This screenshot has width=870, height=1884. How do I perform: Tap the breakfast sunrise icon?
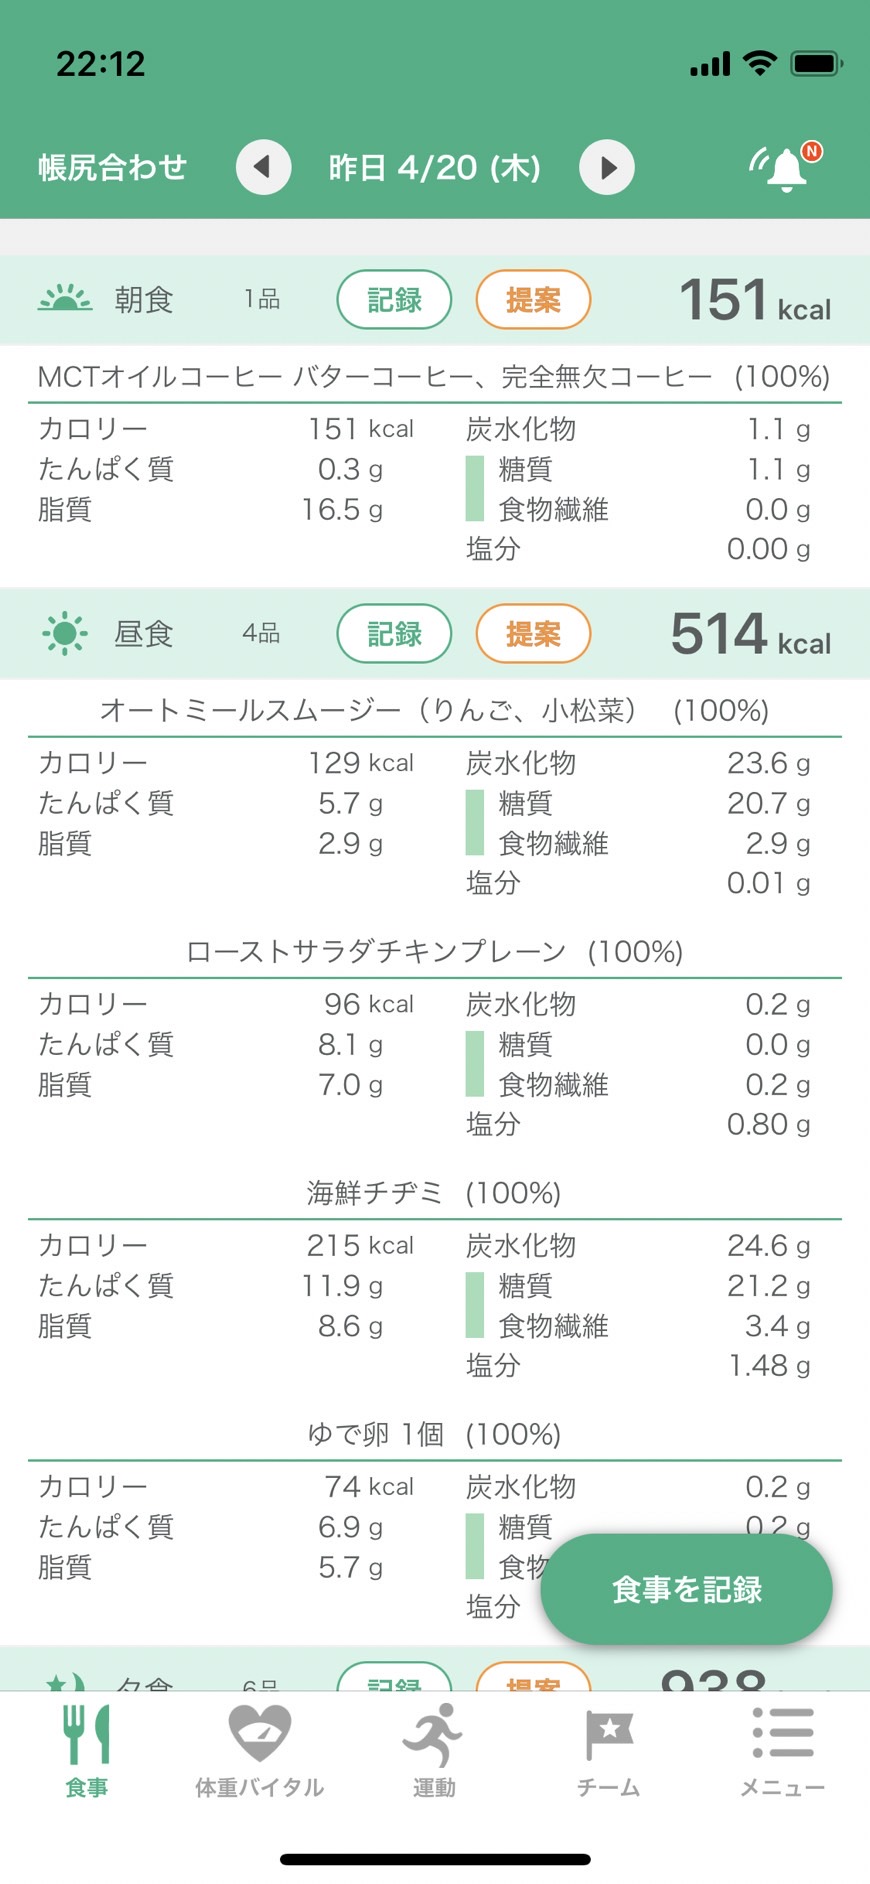click(65, 299)
